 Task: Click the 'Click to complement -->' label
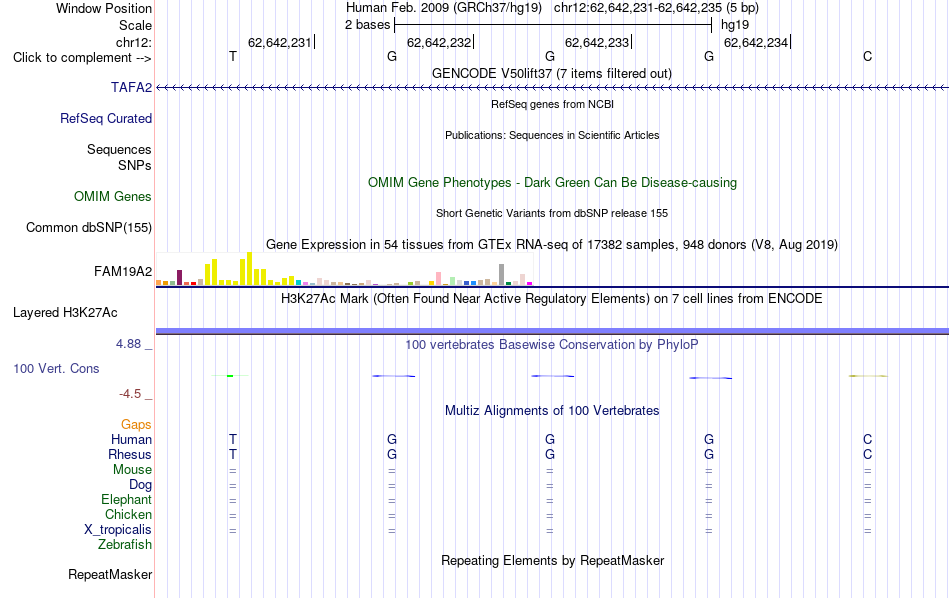(x=82, y=58)
